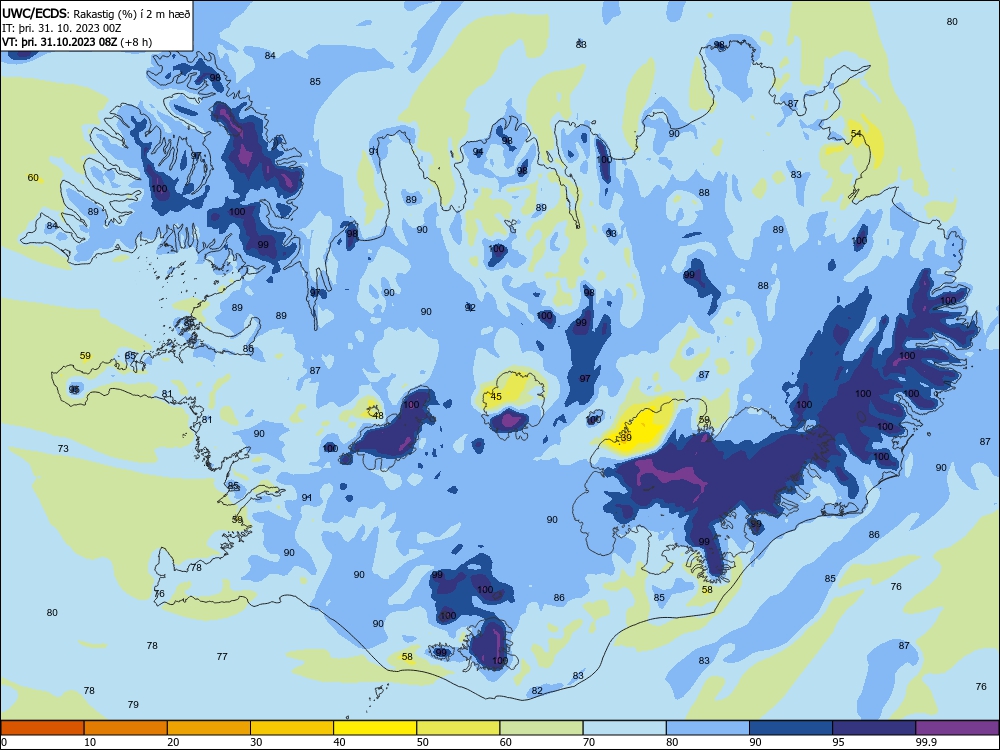Click the valid time line 'VT: þri. 31.10.2023 08Z (+8 h)'

tap(77, 42)
